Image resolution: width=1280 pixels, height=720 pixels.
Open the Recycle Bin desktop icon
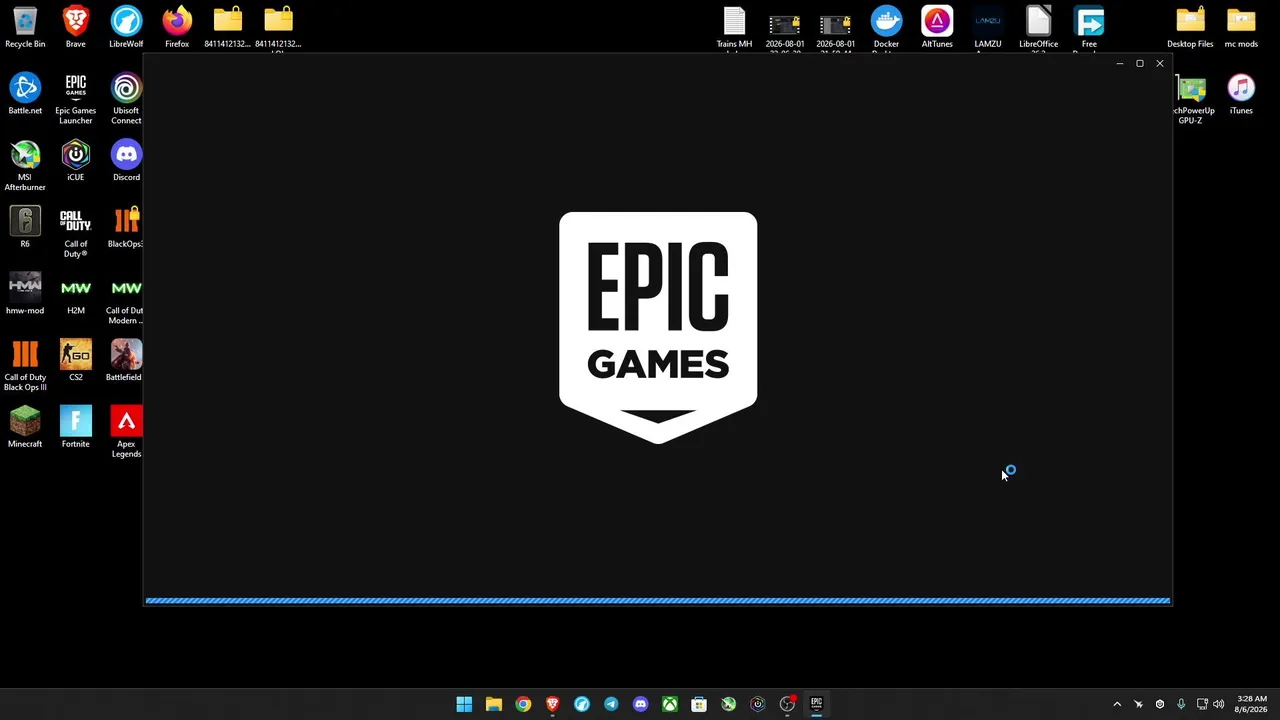click(x=25, y=27)
